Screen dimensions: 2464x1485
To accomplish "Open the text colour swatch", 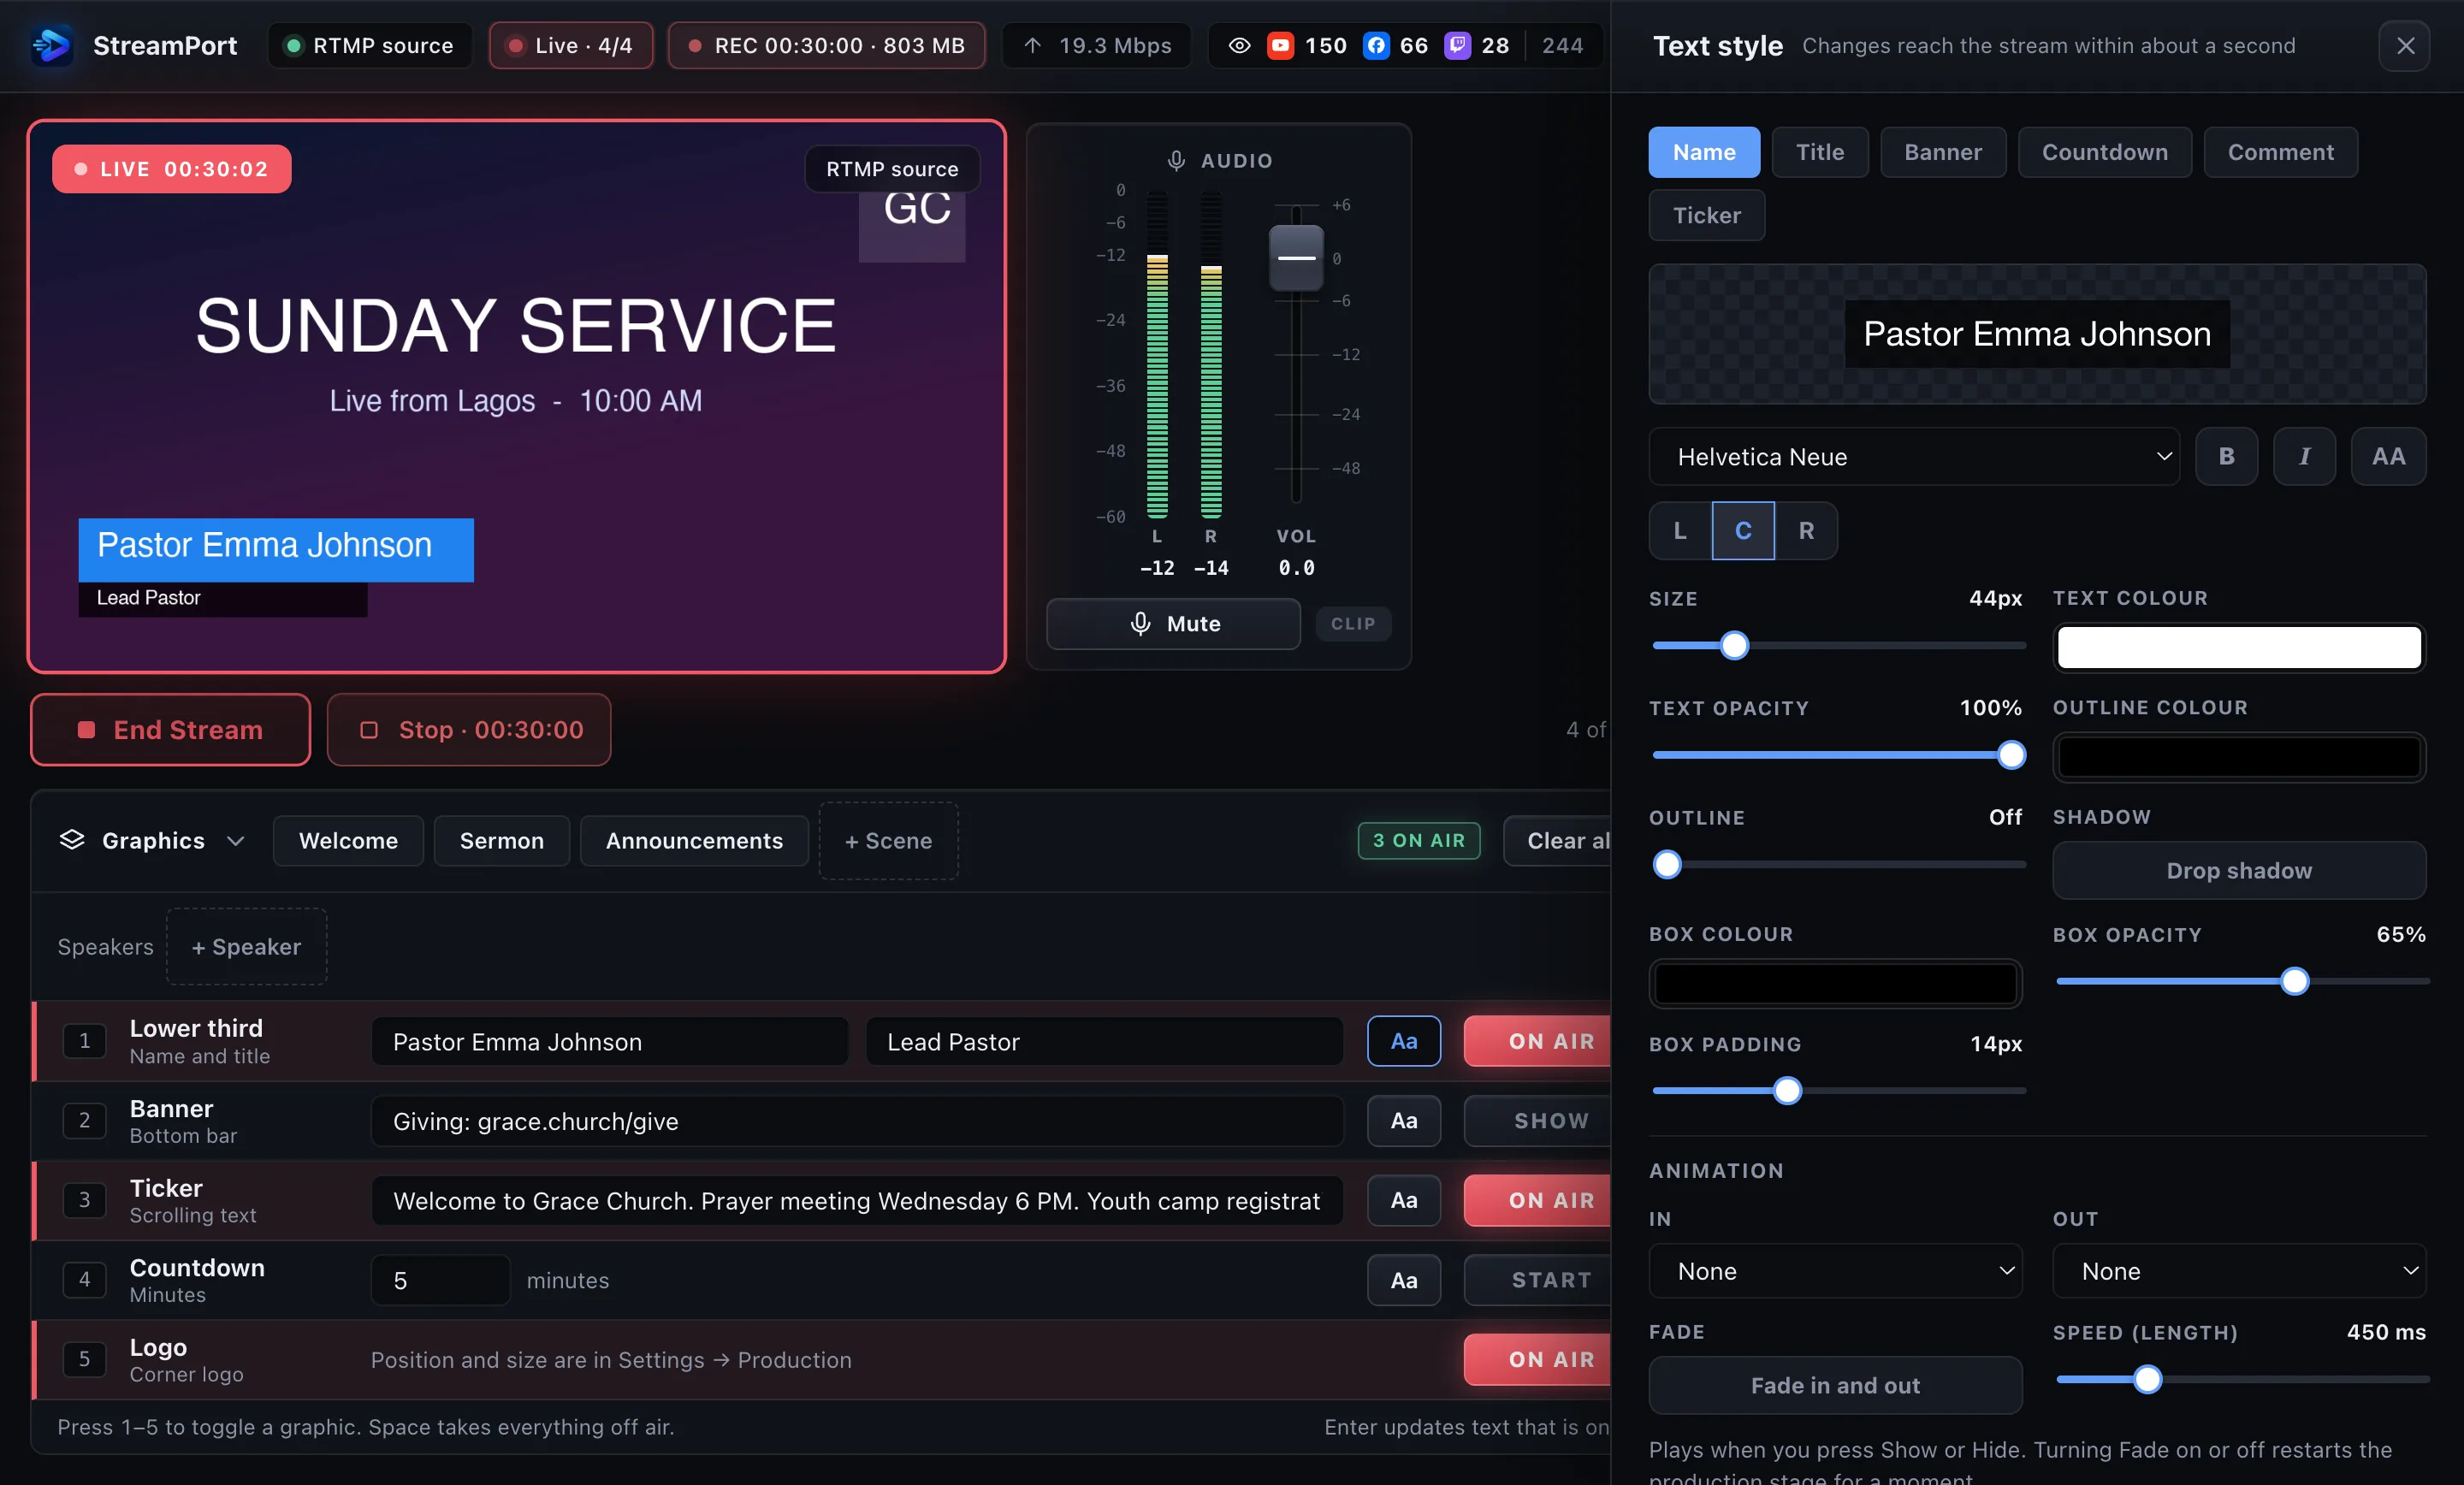I will [2239, 647].
